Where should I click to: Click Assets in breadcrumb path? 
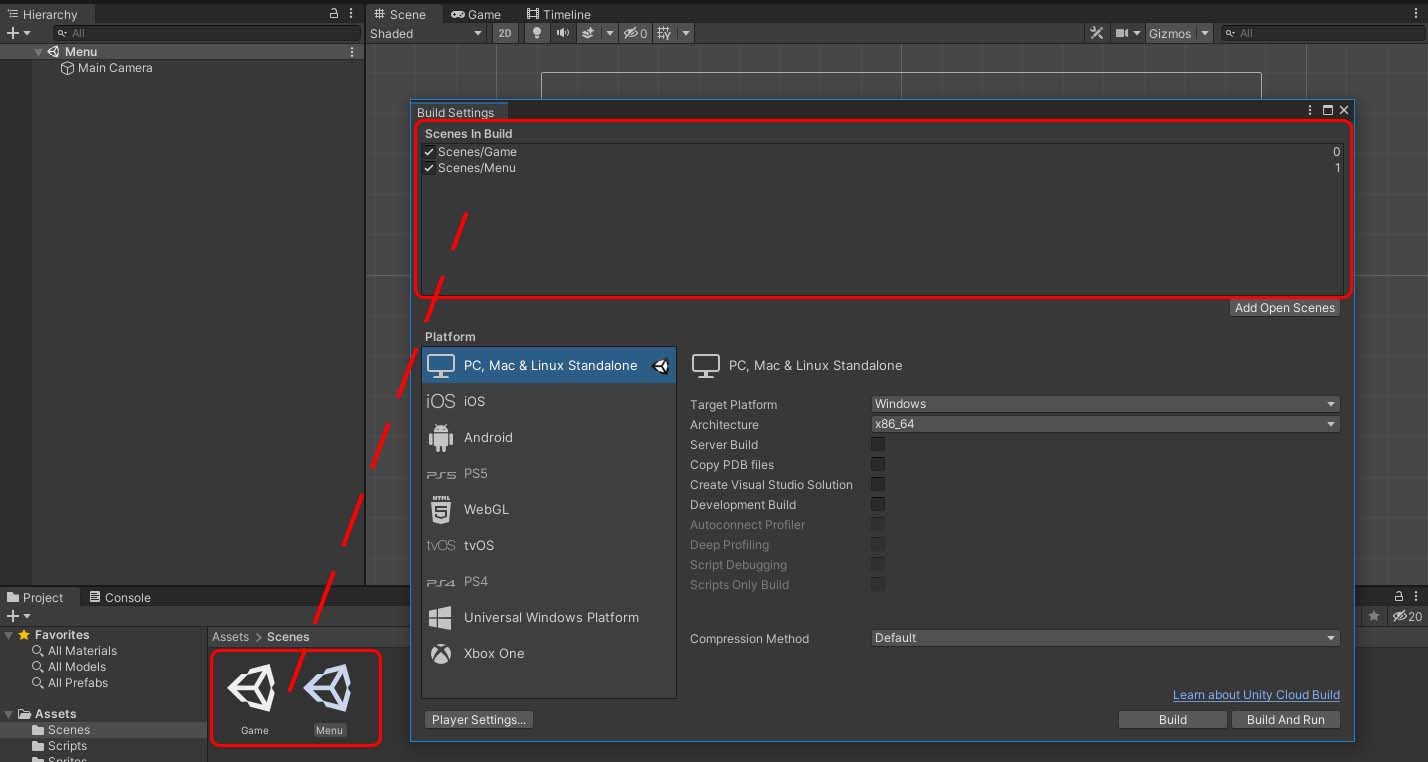(x=230, y=637)
